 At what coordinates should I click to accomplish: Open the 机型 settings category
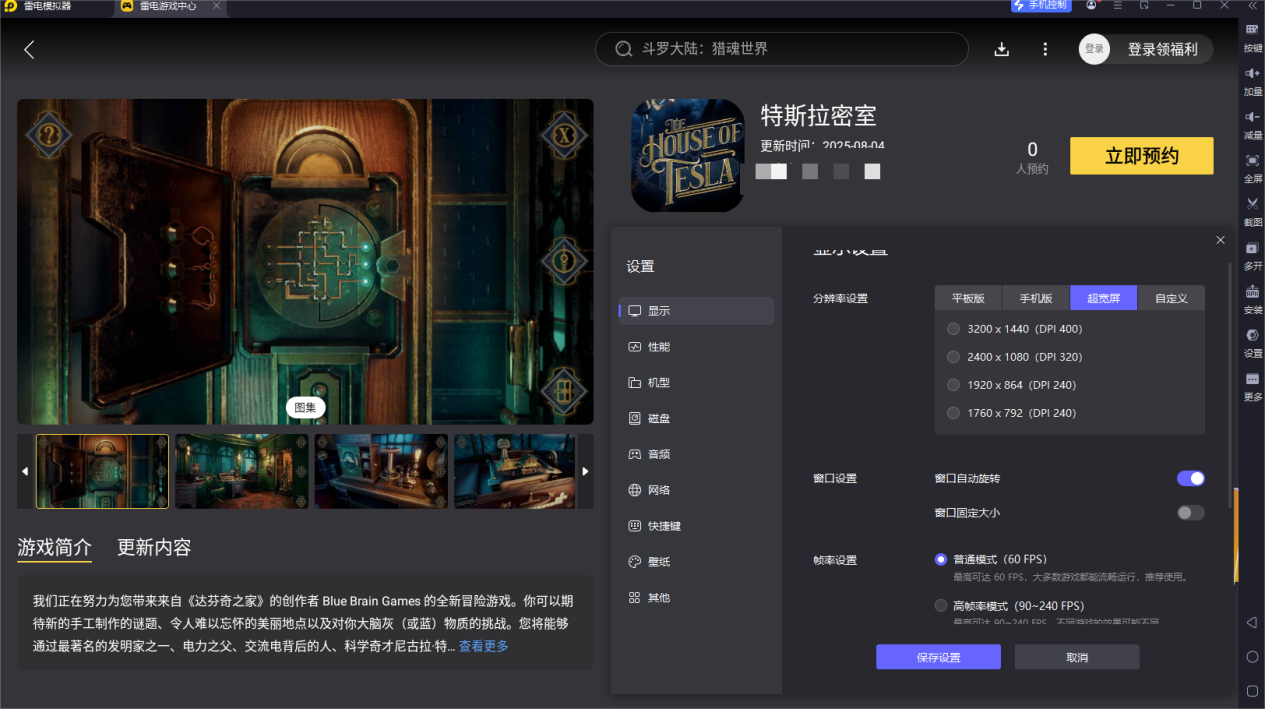point(696,383)
